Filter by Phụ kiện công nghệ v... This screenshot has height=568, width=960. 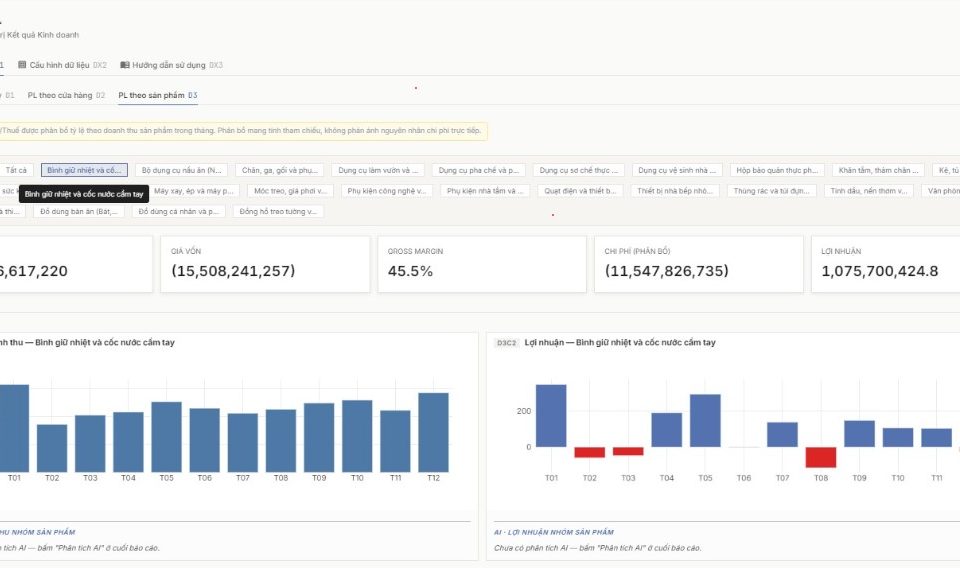pos(387,191)
